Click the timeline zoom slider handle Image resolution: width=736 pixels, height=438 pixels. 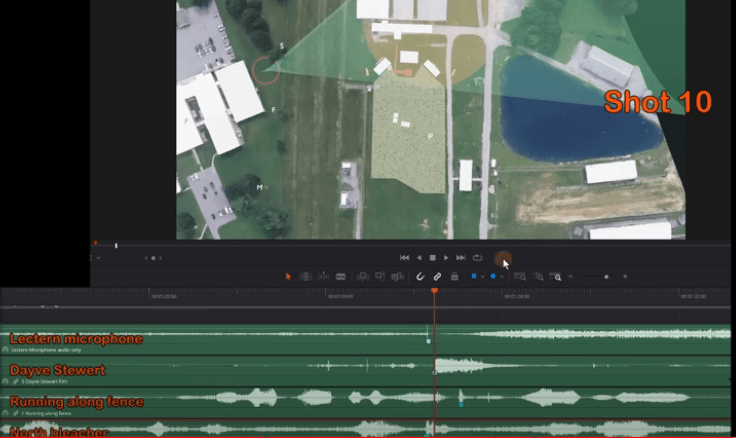pyautogui.click(x=606, y=276)
